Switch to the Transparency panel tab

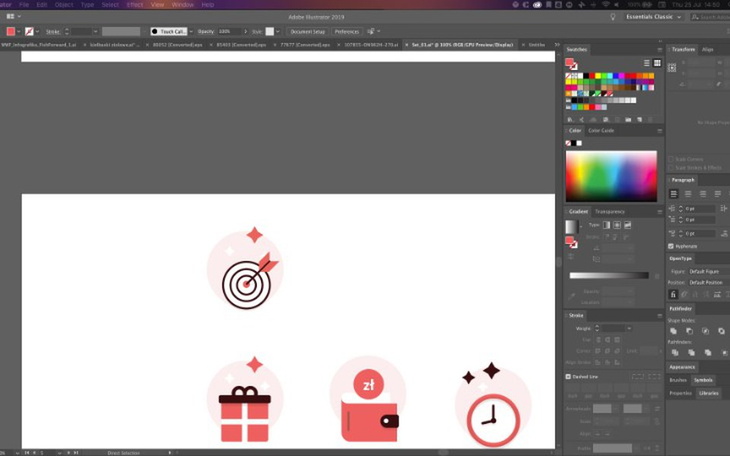tap(609, 212)
